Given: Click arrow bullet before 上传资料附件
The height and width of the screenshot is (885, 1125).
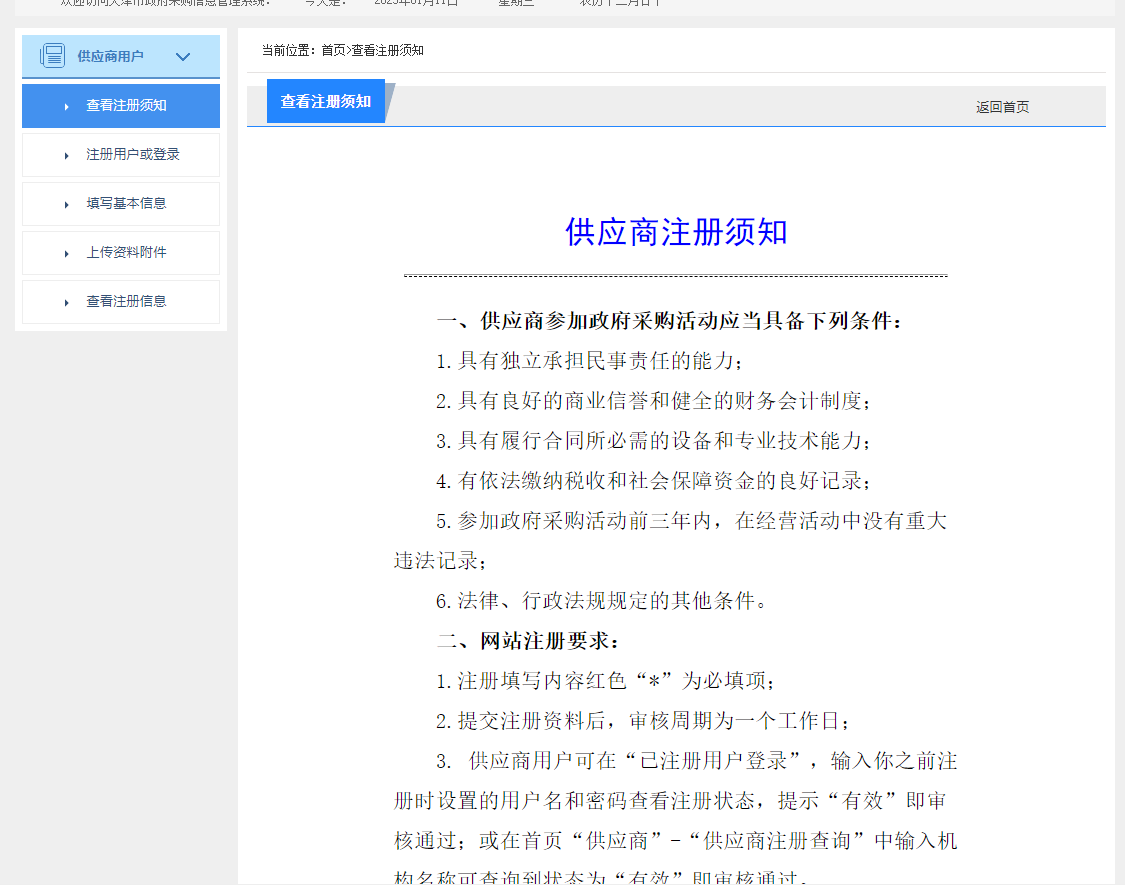Looking at the screenshot, I should (x=66, y=254).
